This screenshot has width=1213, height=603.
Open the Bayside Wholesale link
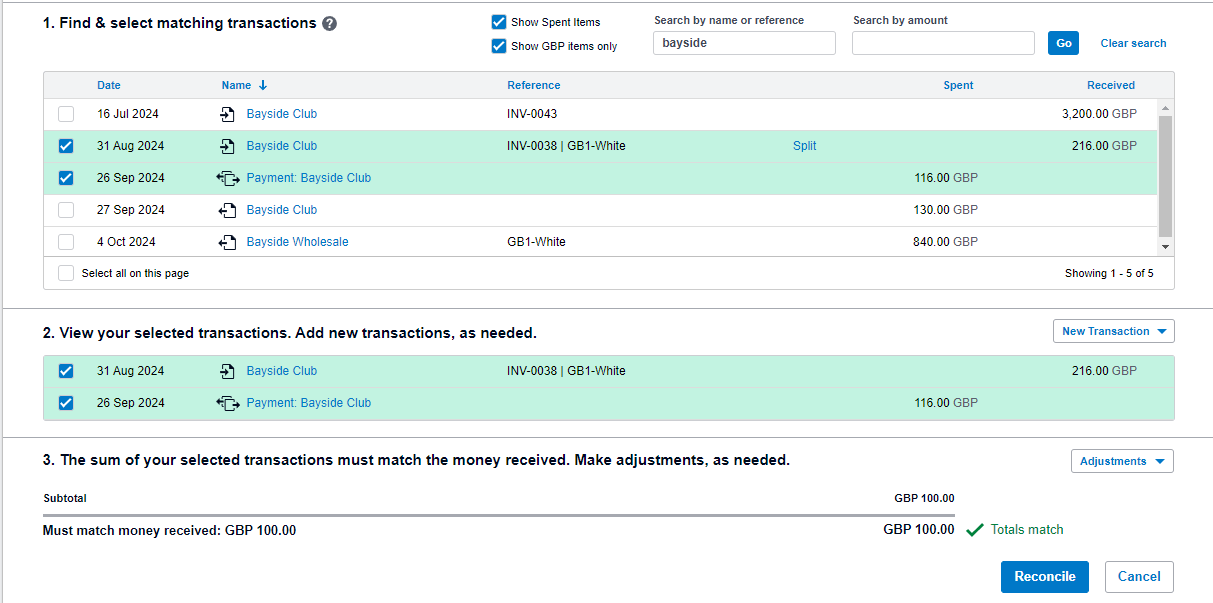[298, 242]
